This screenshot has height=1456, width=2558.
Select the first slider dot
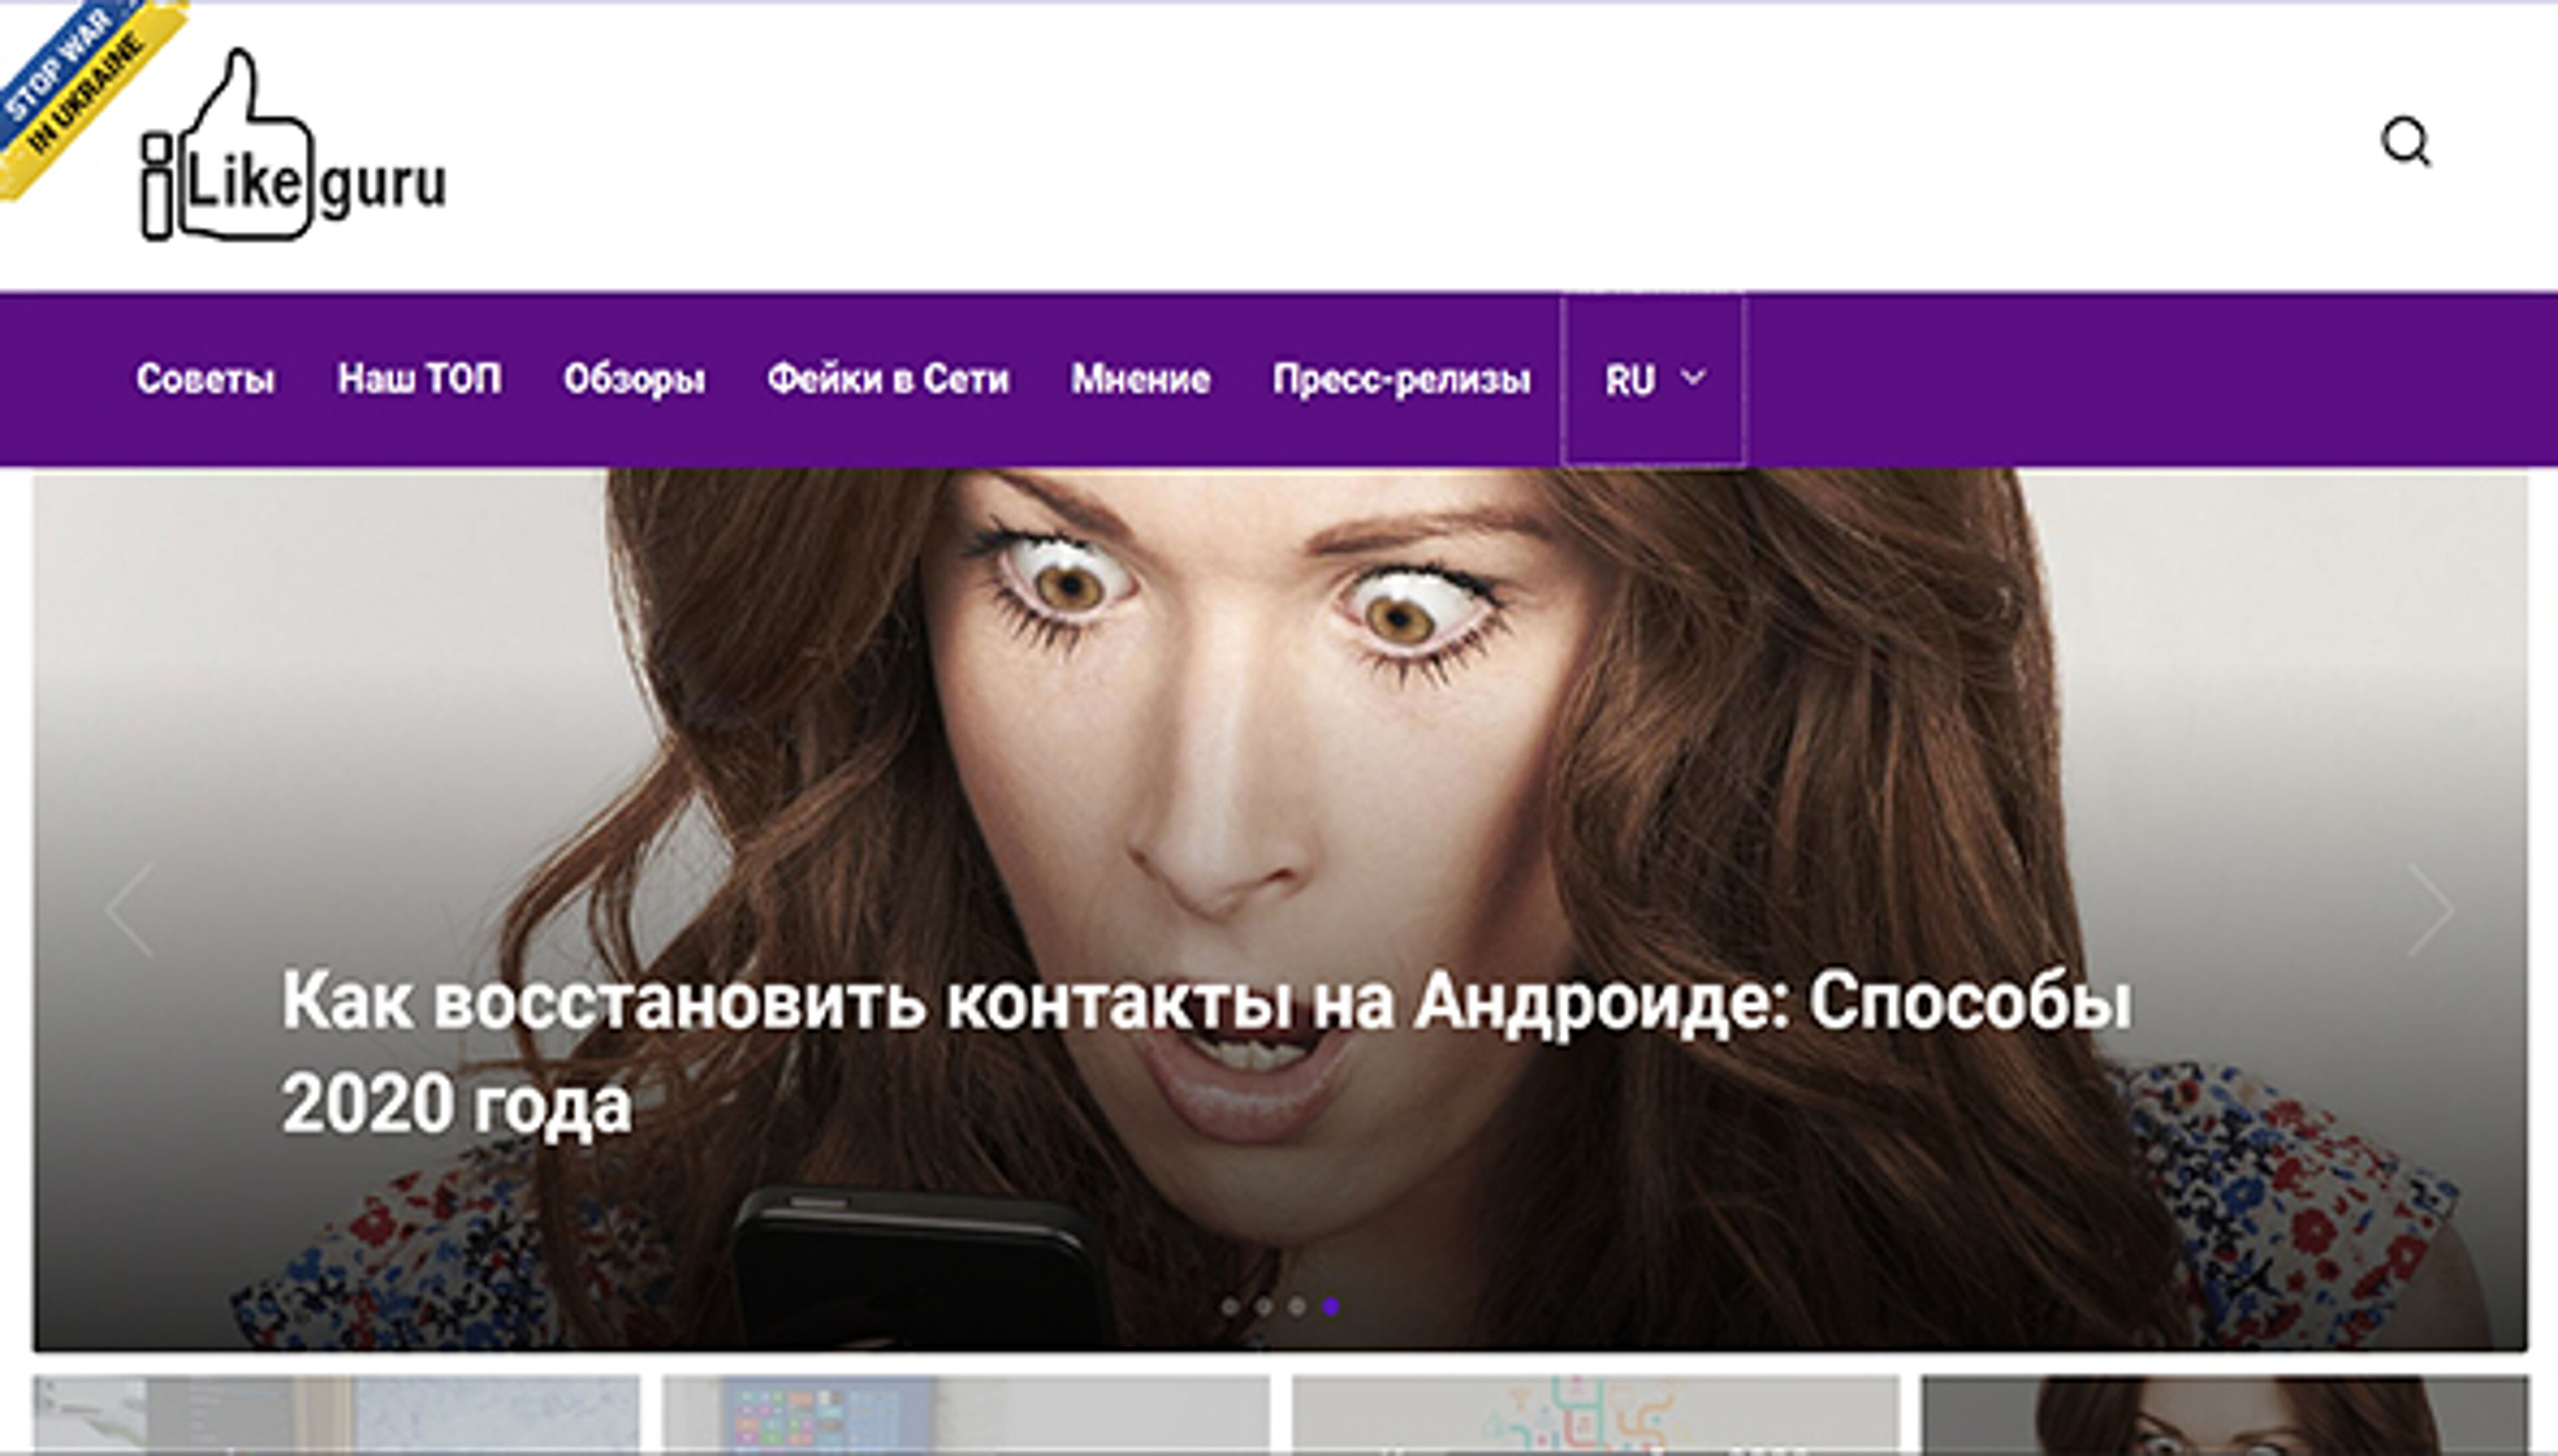tap(1230, 1306)
